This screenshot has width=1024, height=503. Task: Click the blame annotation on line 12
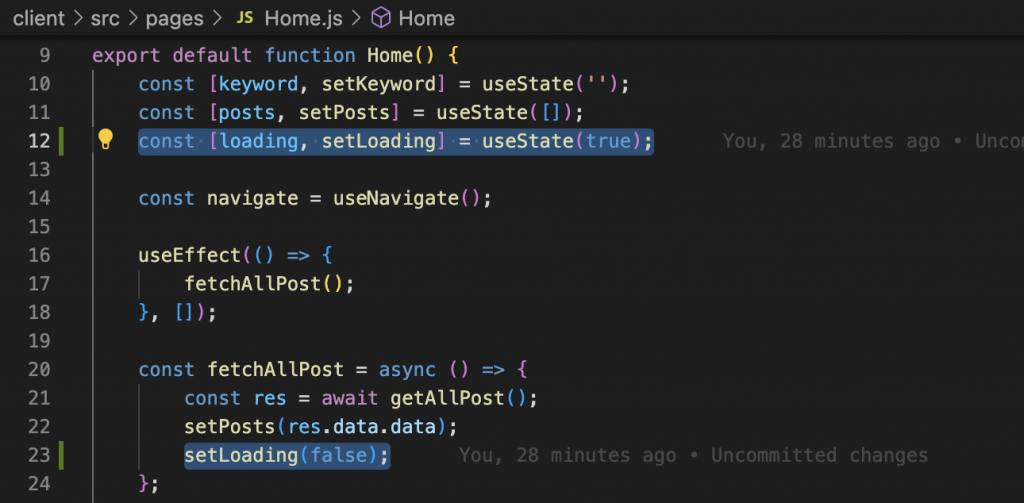pos(873,141)
